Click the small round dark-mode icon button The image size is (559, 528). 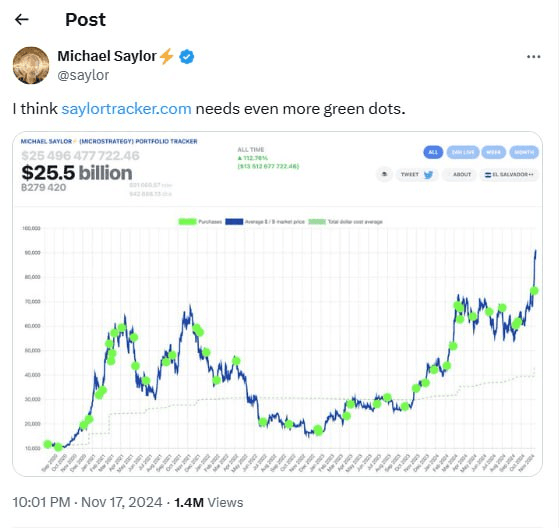[384, 174]
